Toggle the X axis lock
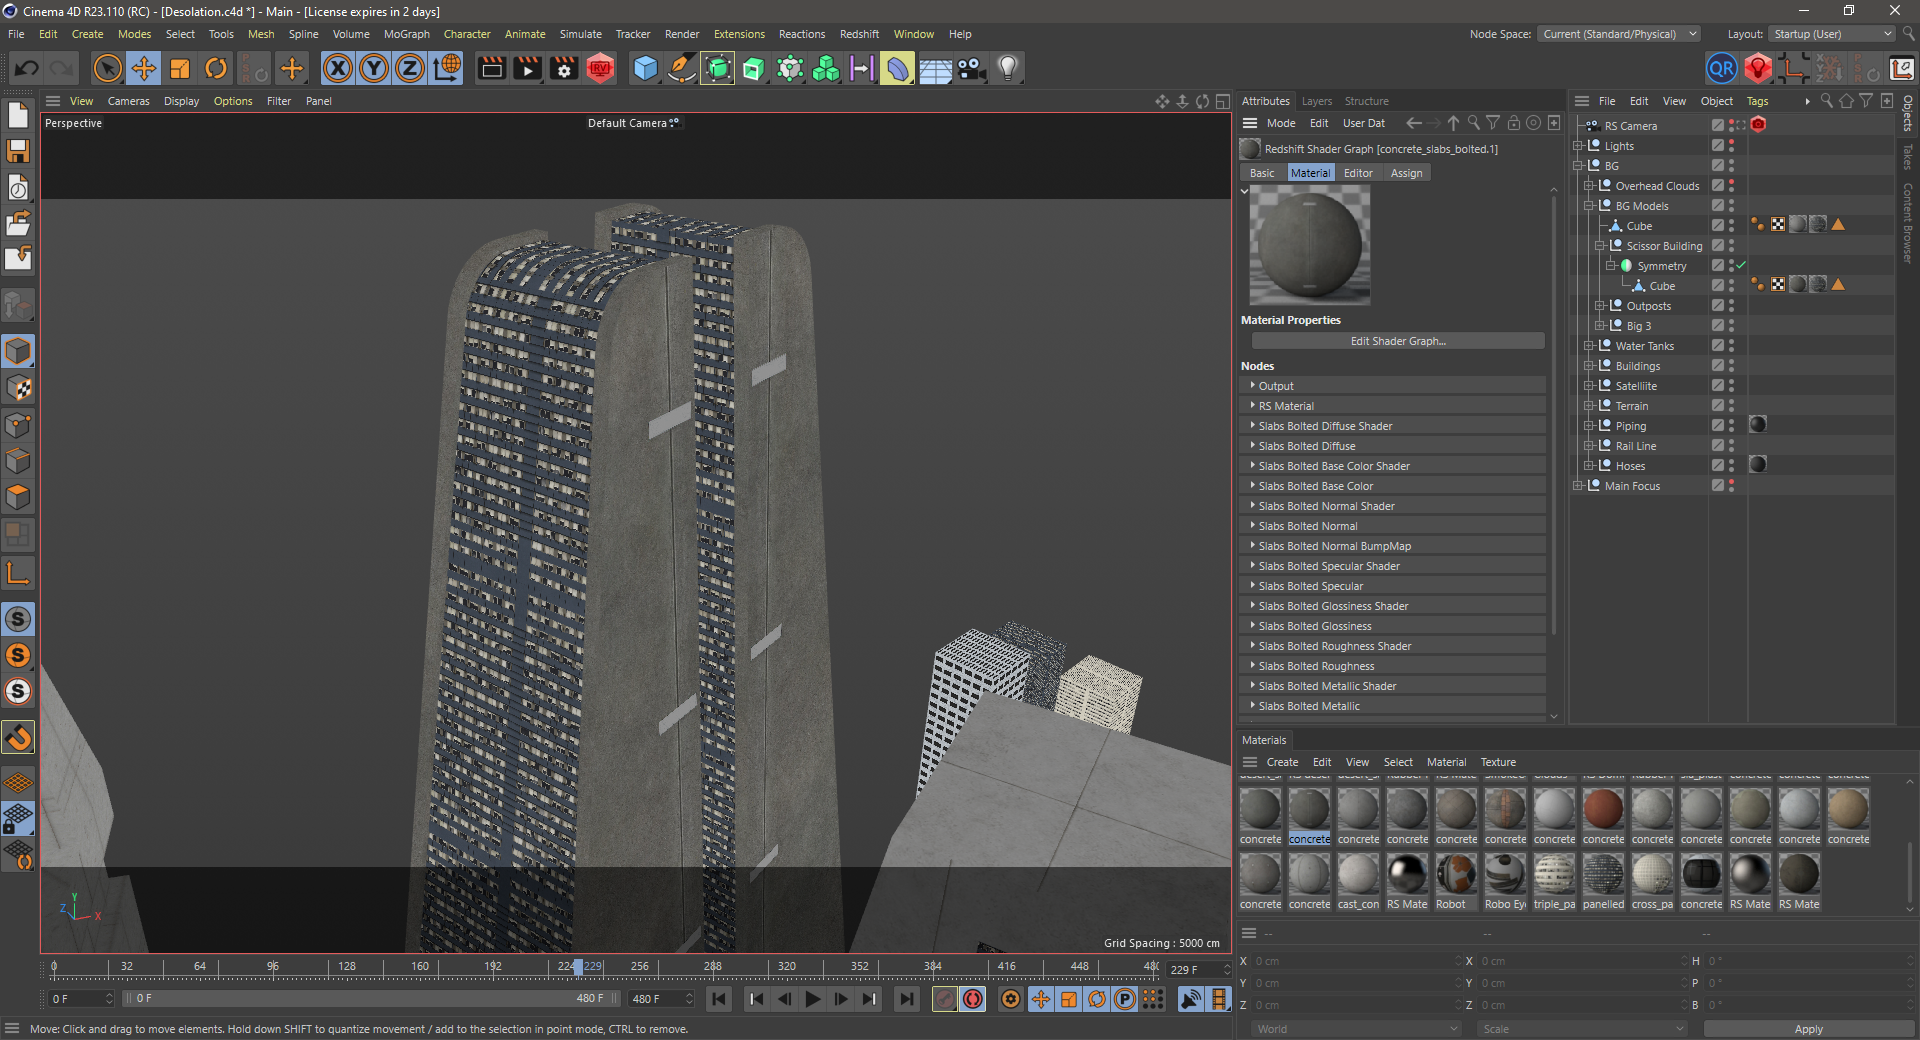The width and height of the screenshot is (1920, 1040). click(x=338, y=68)
